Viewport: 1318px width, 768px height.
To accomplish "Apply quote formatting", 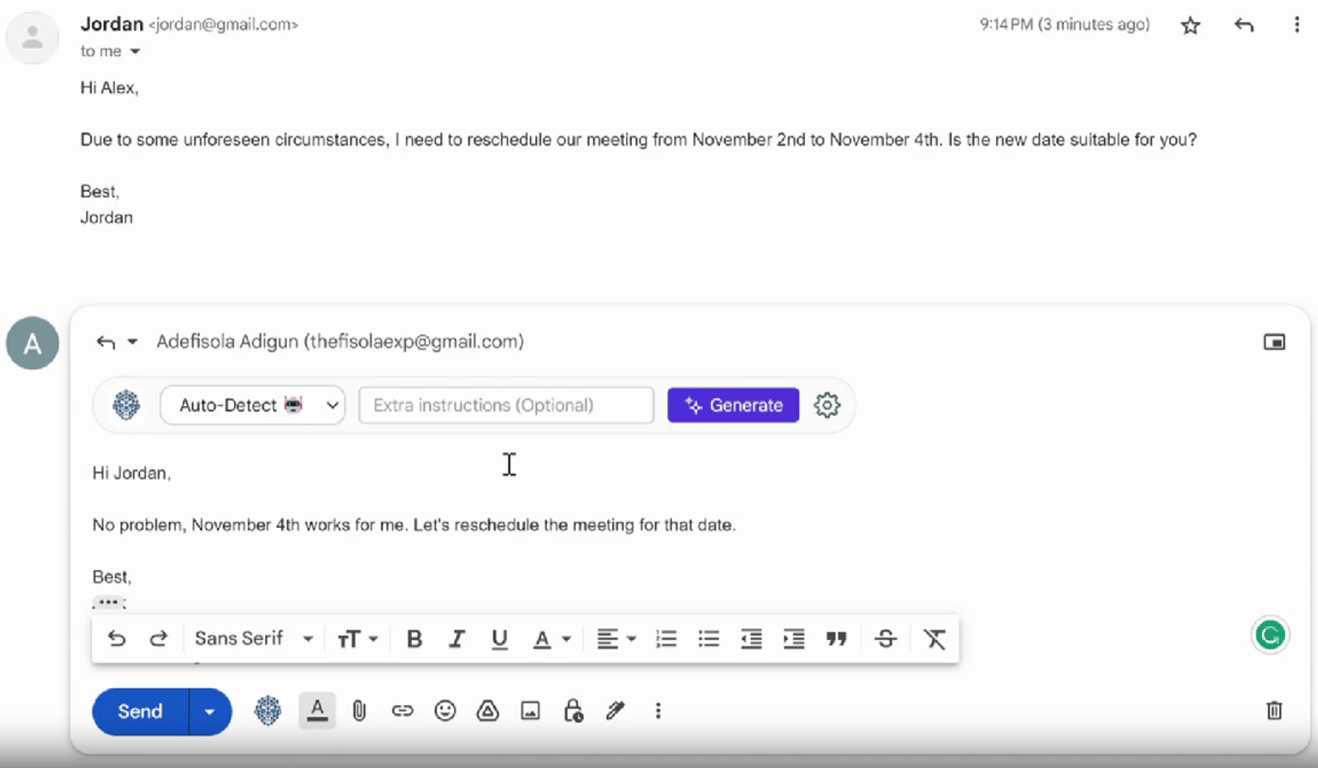I will tap(837, 639).
